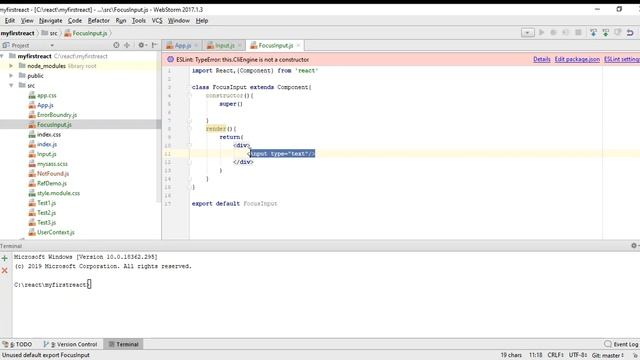
Task: Click the FocusInput.js breadcrumb
Action: (86, 33)
